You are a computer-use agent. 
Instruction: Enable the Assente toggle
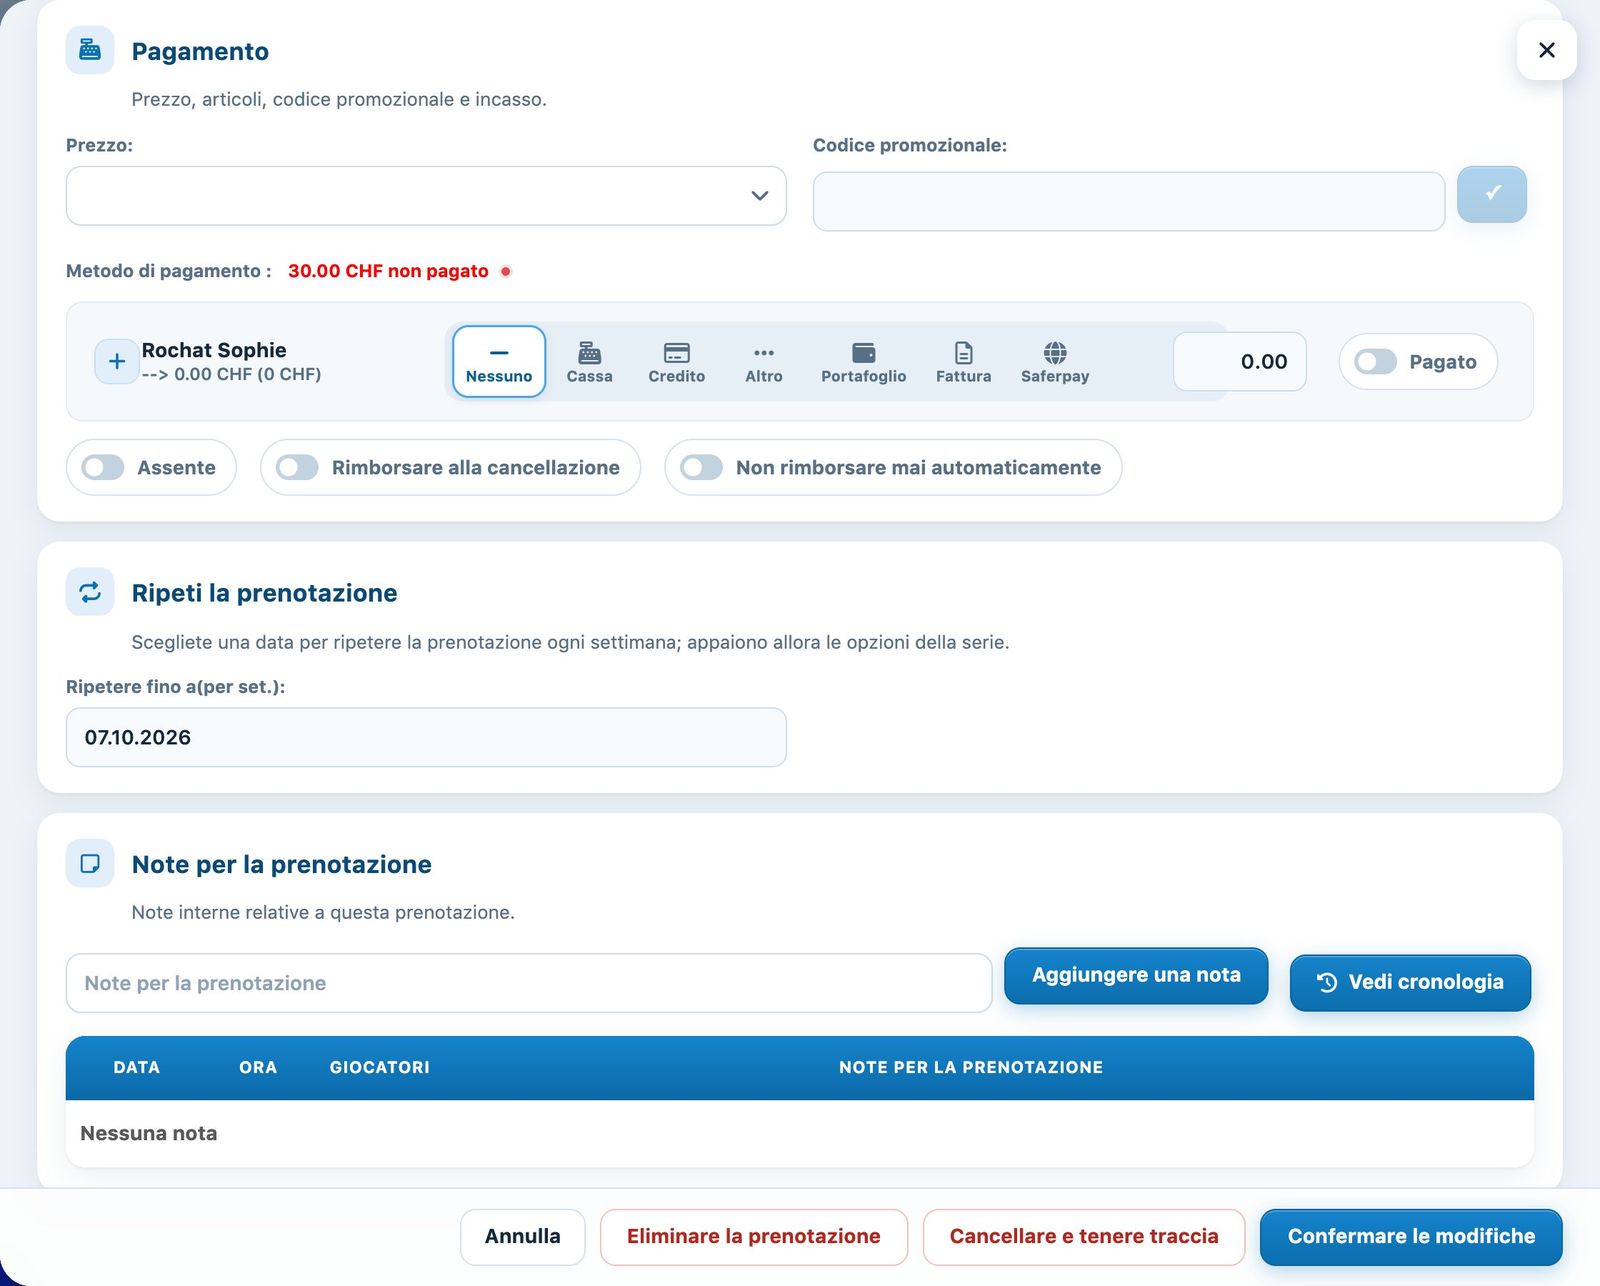(103, 467)
